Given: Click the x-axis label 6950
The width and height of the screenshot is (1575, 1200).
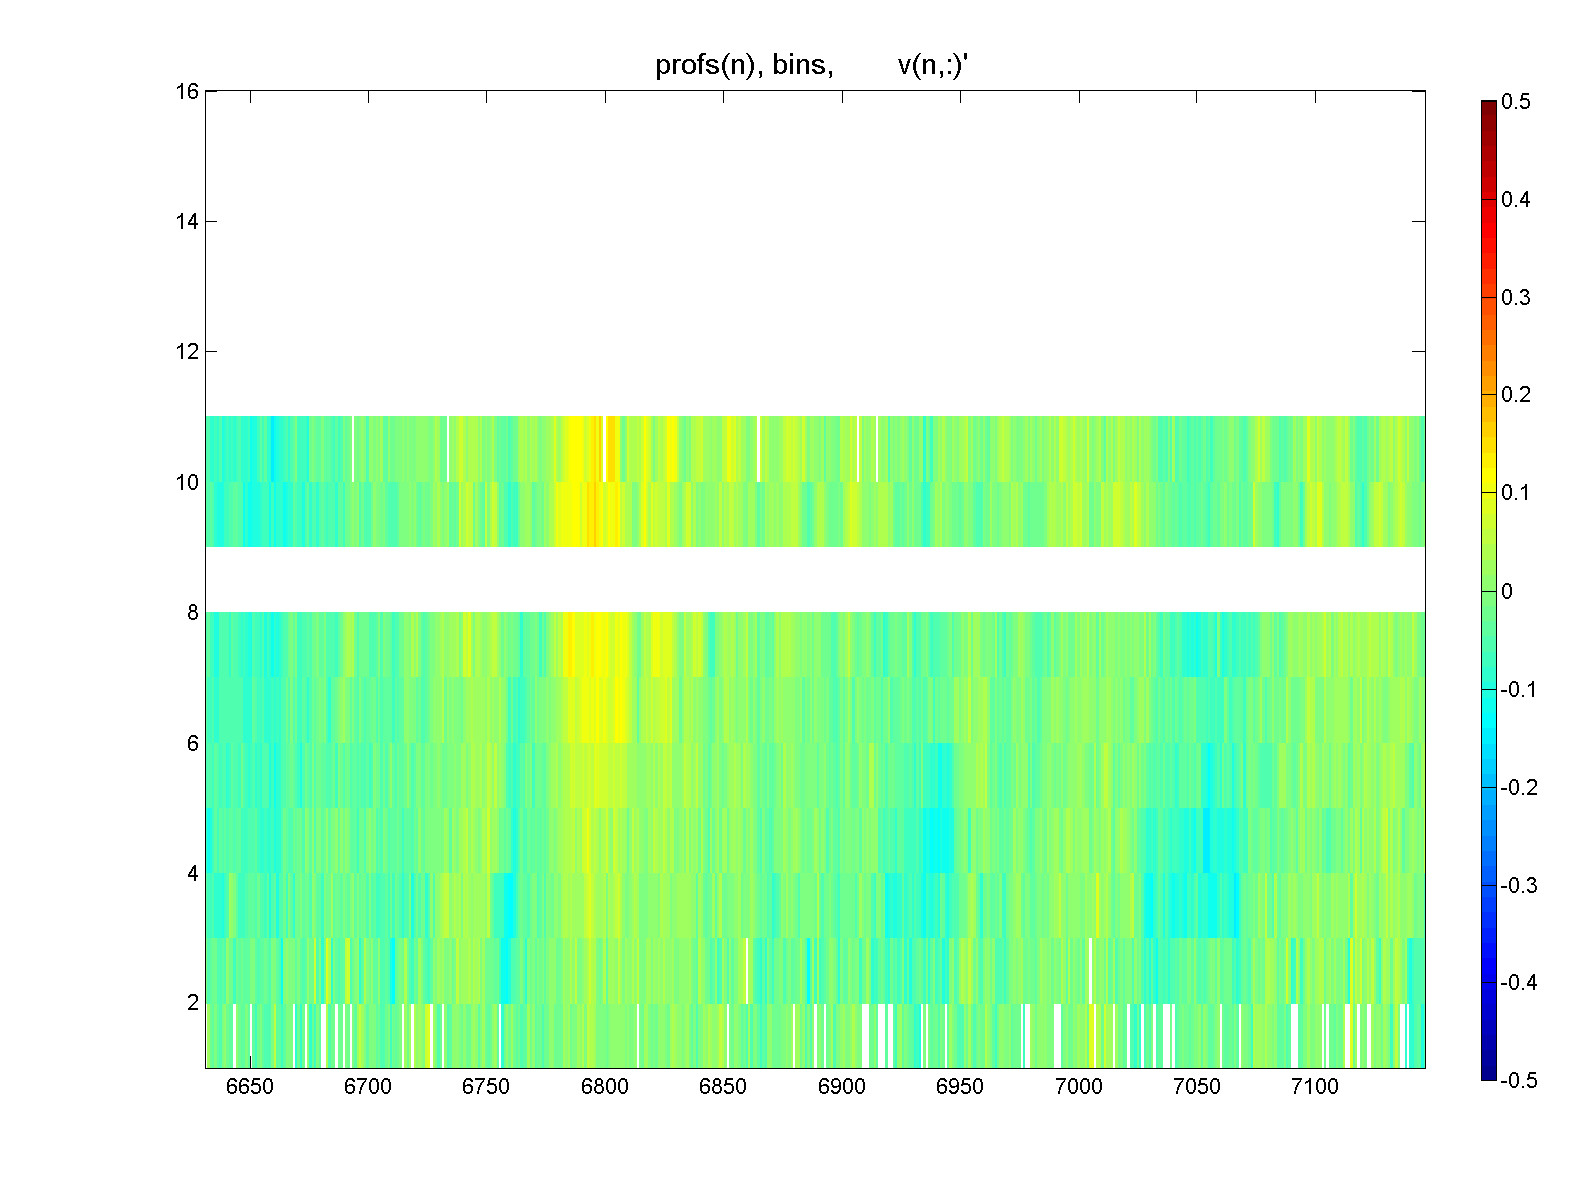Looking at the screenshot, I should click(960, 1087).
